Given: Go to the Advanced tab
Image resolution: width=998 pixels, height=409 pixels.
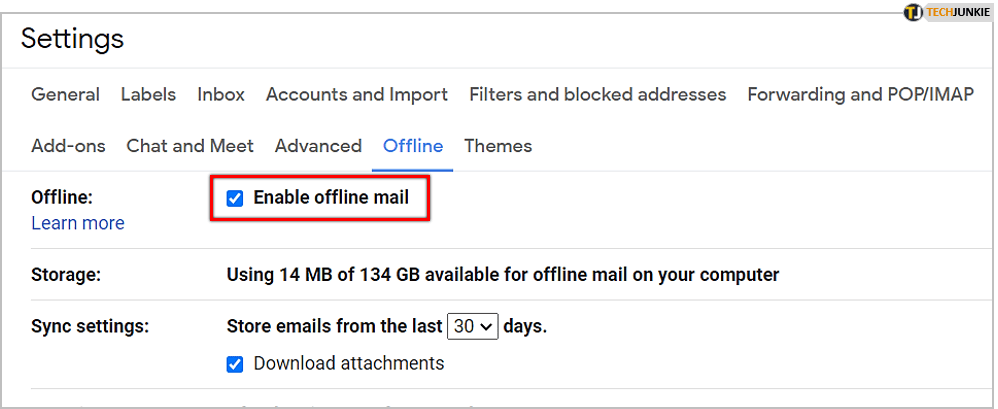Looking at the screenshot, I should point(318,146).
